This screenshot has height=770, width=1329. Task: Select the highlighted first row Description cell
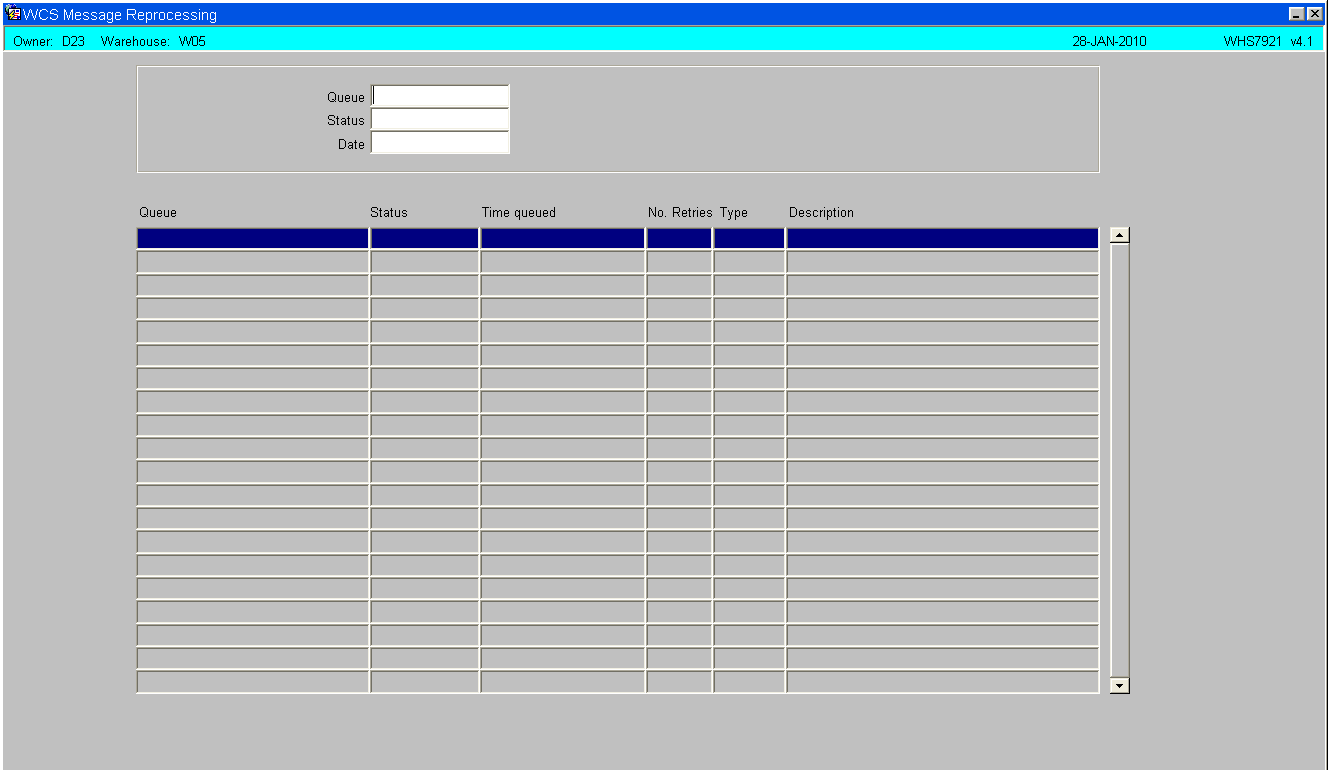942,238
